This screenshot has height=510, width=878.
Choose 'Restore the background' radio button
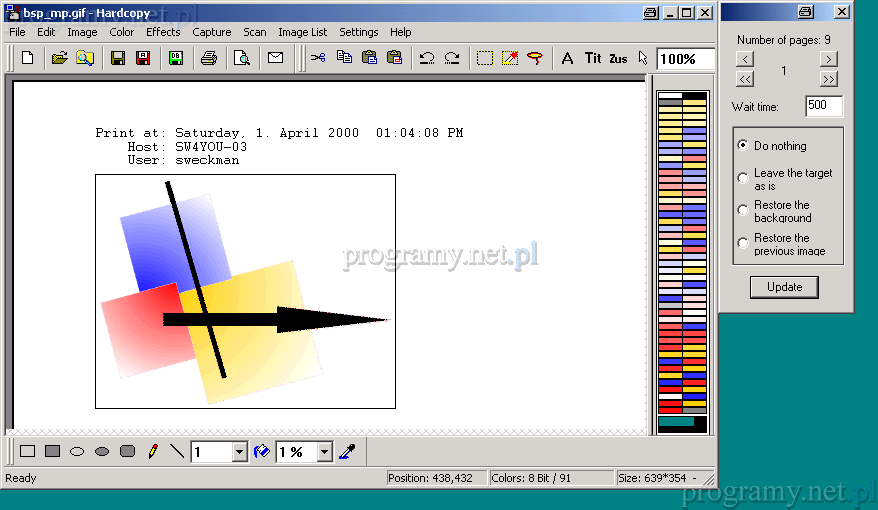click(x=743, y=211)
